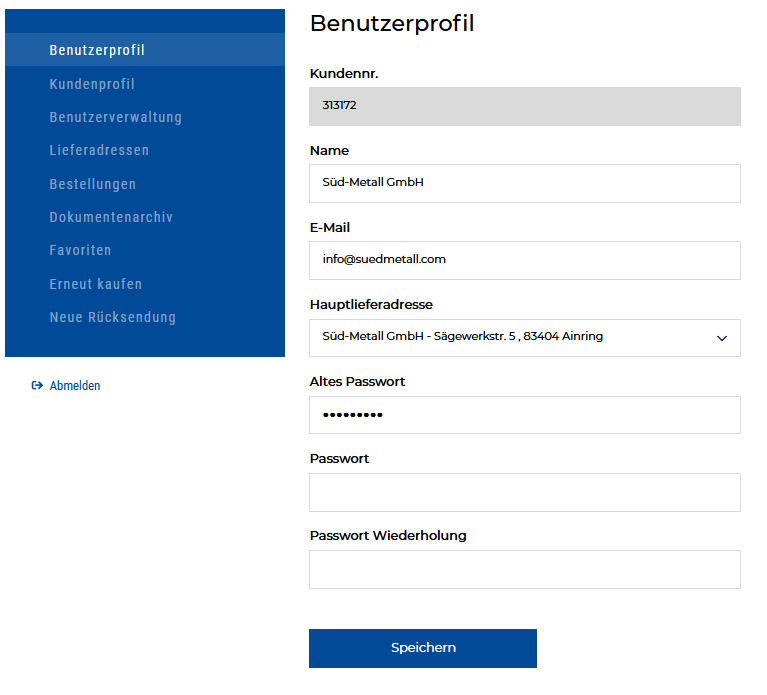
Task: Click the greyed Kundennr. field
Action: pyautogui.click(x=524, y=106)
